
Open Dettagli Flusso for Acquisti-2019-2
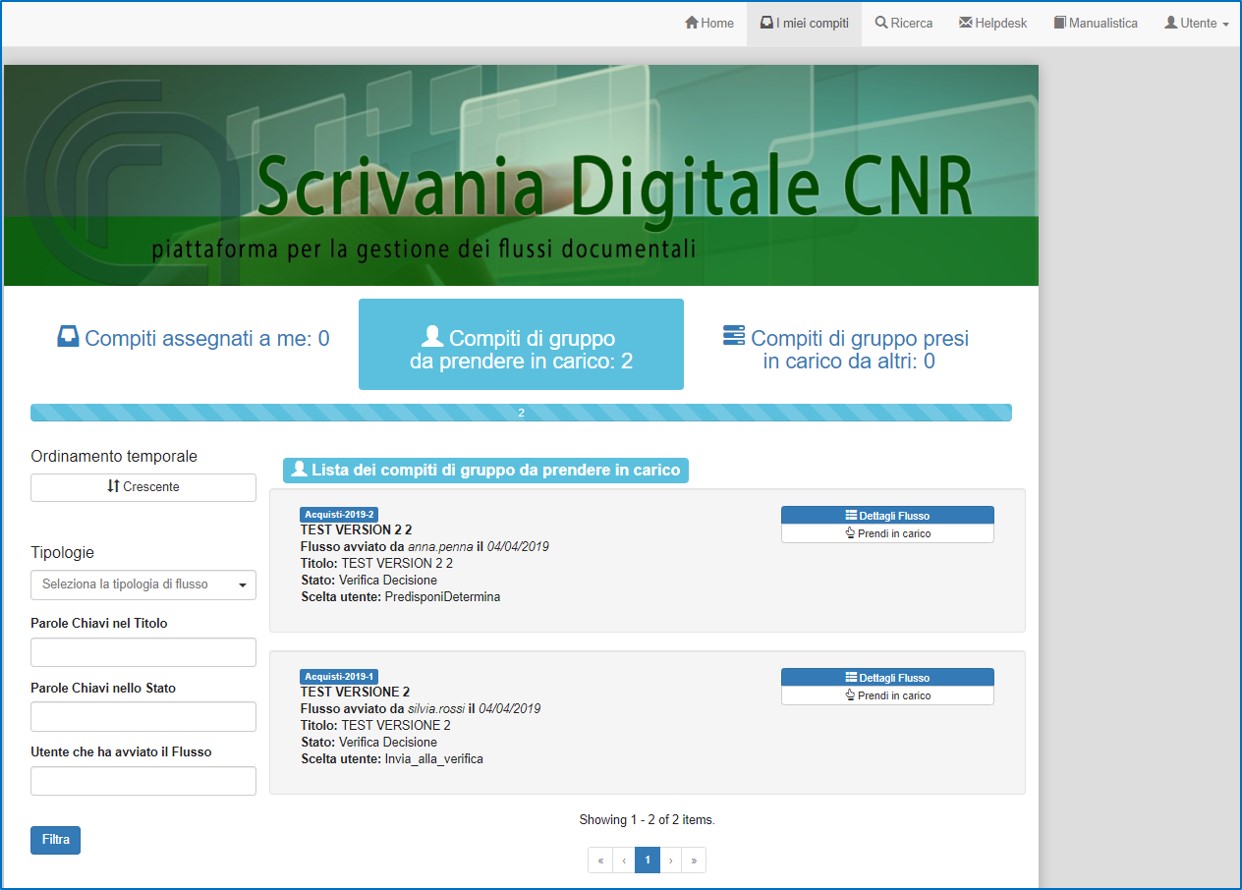coord(887,515)
